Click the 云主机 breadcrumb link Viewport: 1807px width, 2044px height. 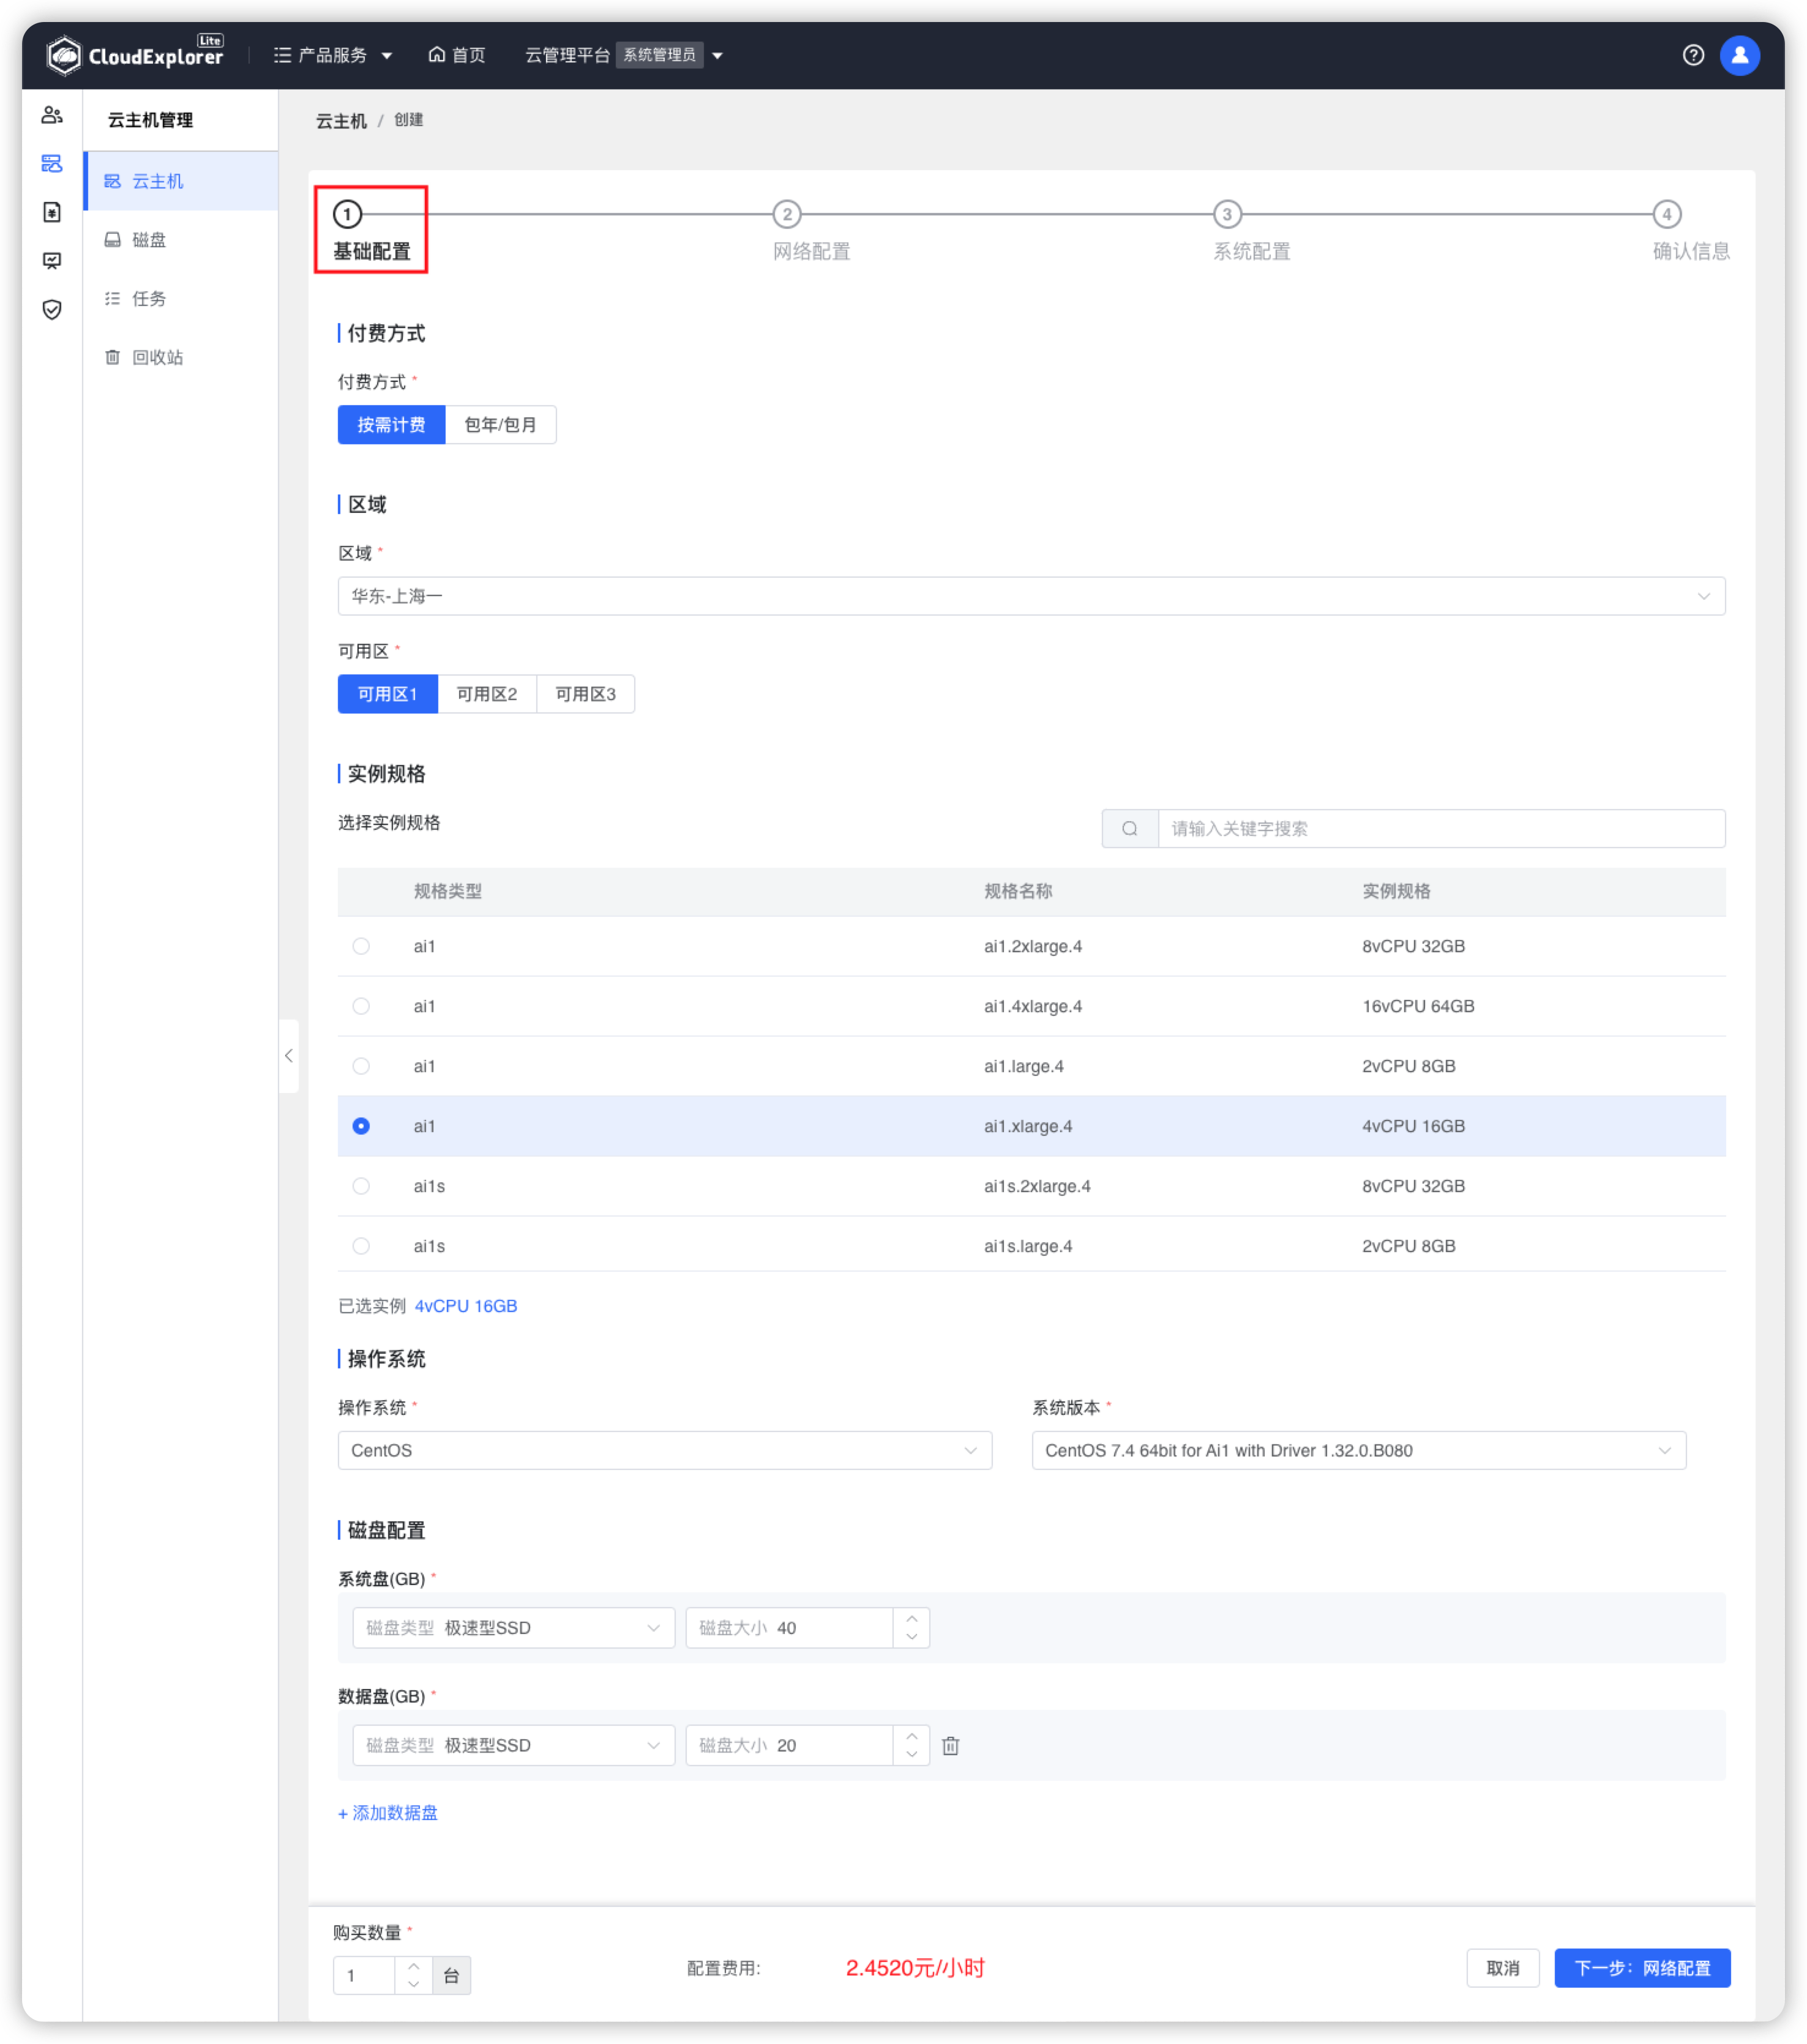341,121
